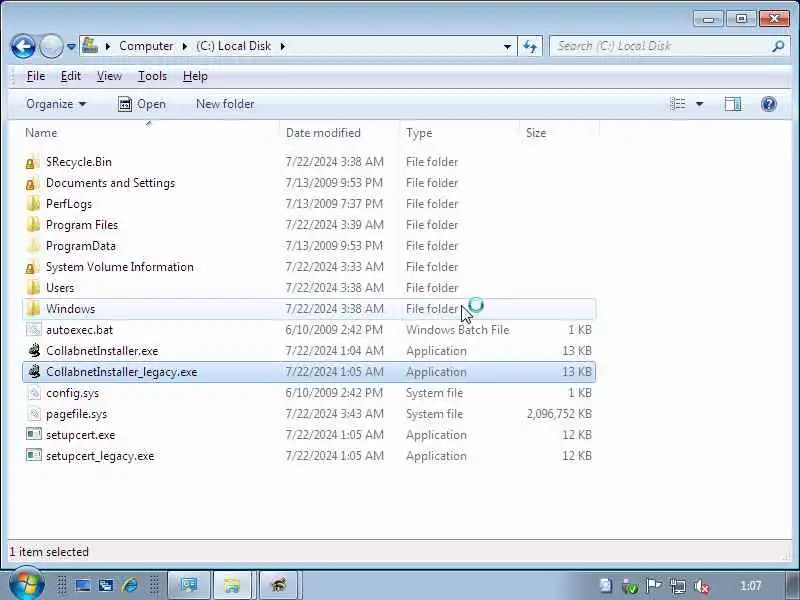Select the setupcert.exe application icon

34,435
